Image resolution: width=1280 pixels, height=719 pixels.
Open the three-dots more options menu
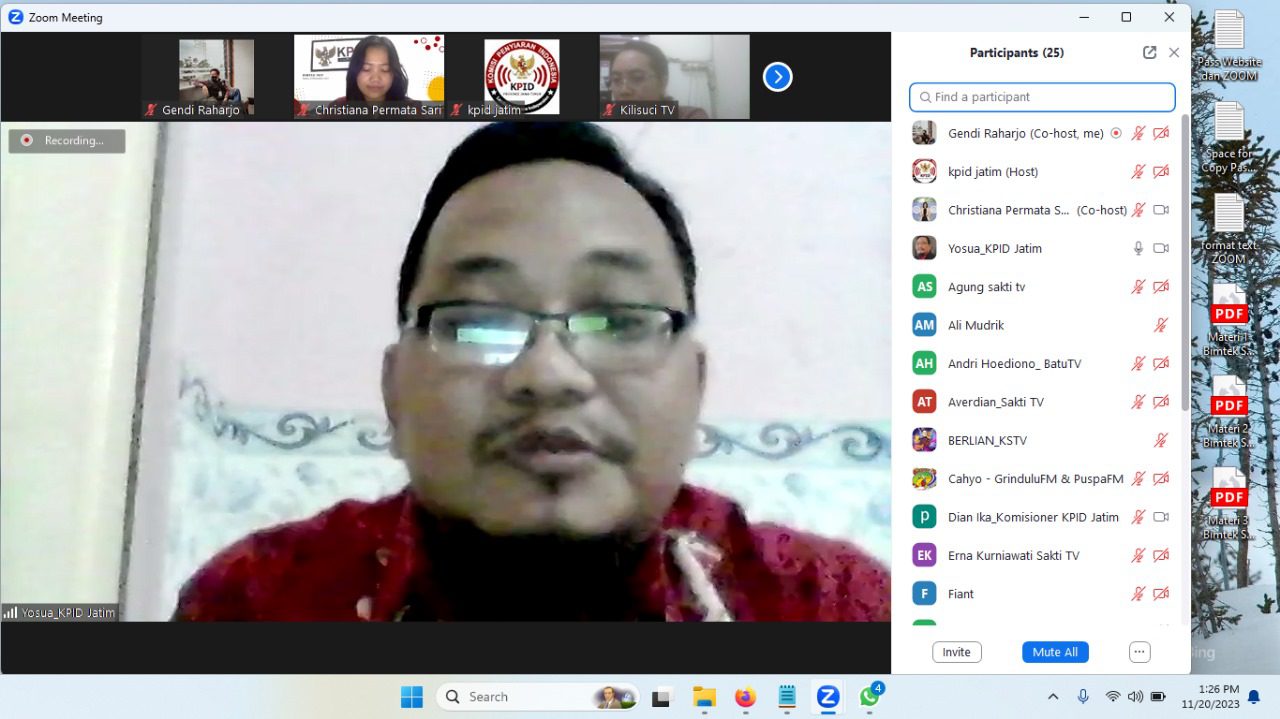(x=1139, y=652)
